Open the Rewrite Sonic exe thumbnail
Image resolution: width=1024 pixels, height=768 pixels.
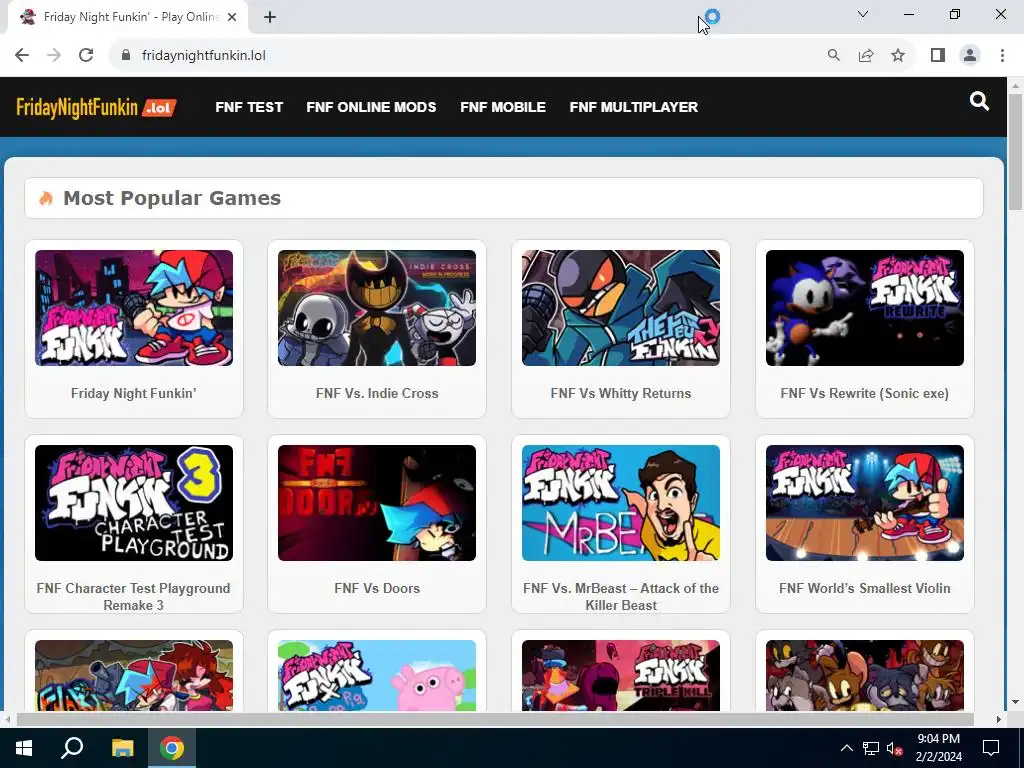[x=865, y=308]
